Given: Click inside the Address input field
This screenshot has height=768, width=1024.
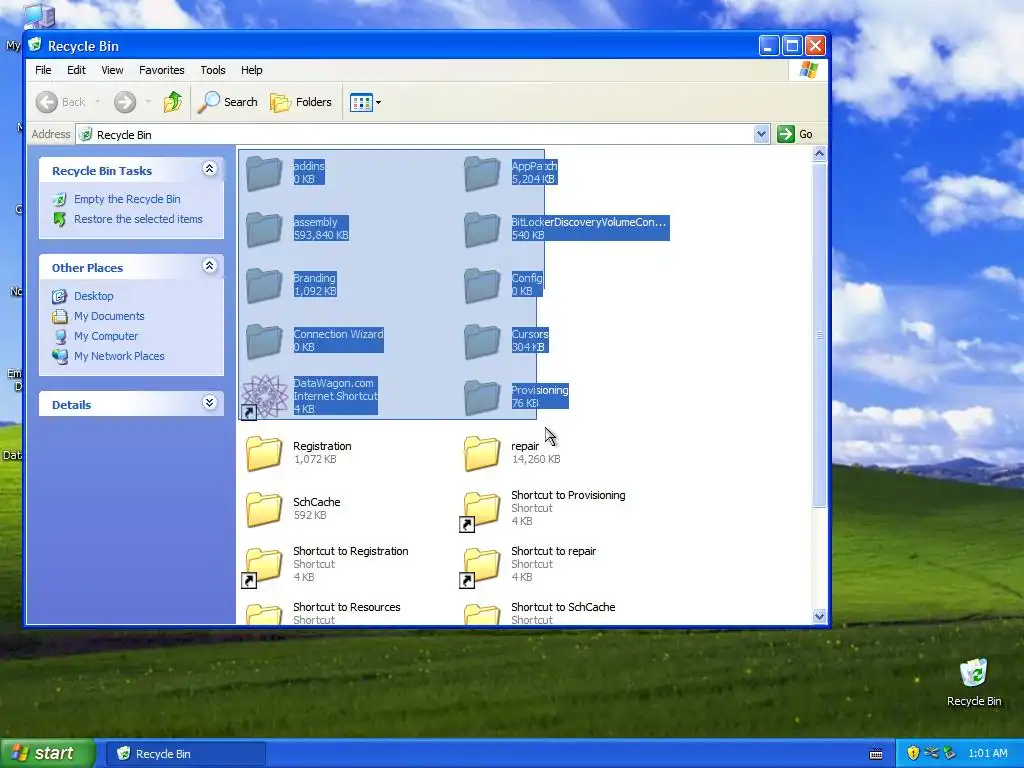Looking at the screenshot, I should coord(423,135).
